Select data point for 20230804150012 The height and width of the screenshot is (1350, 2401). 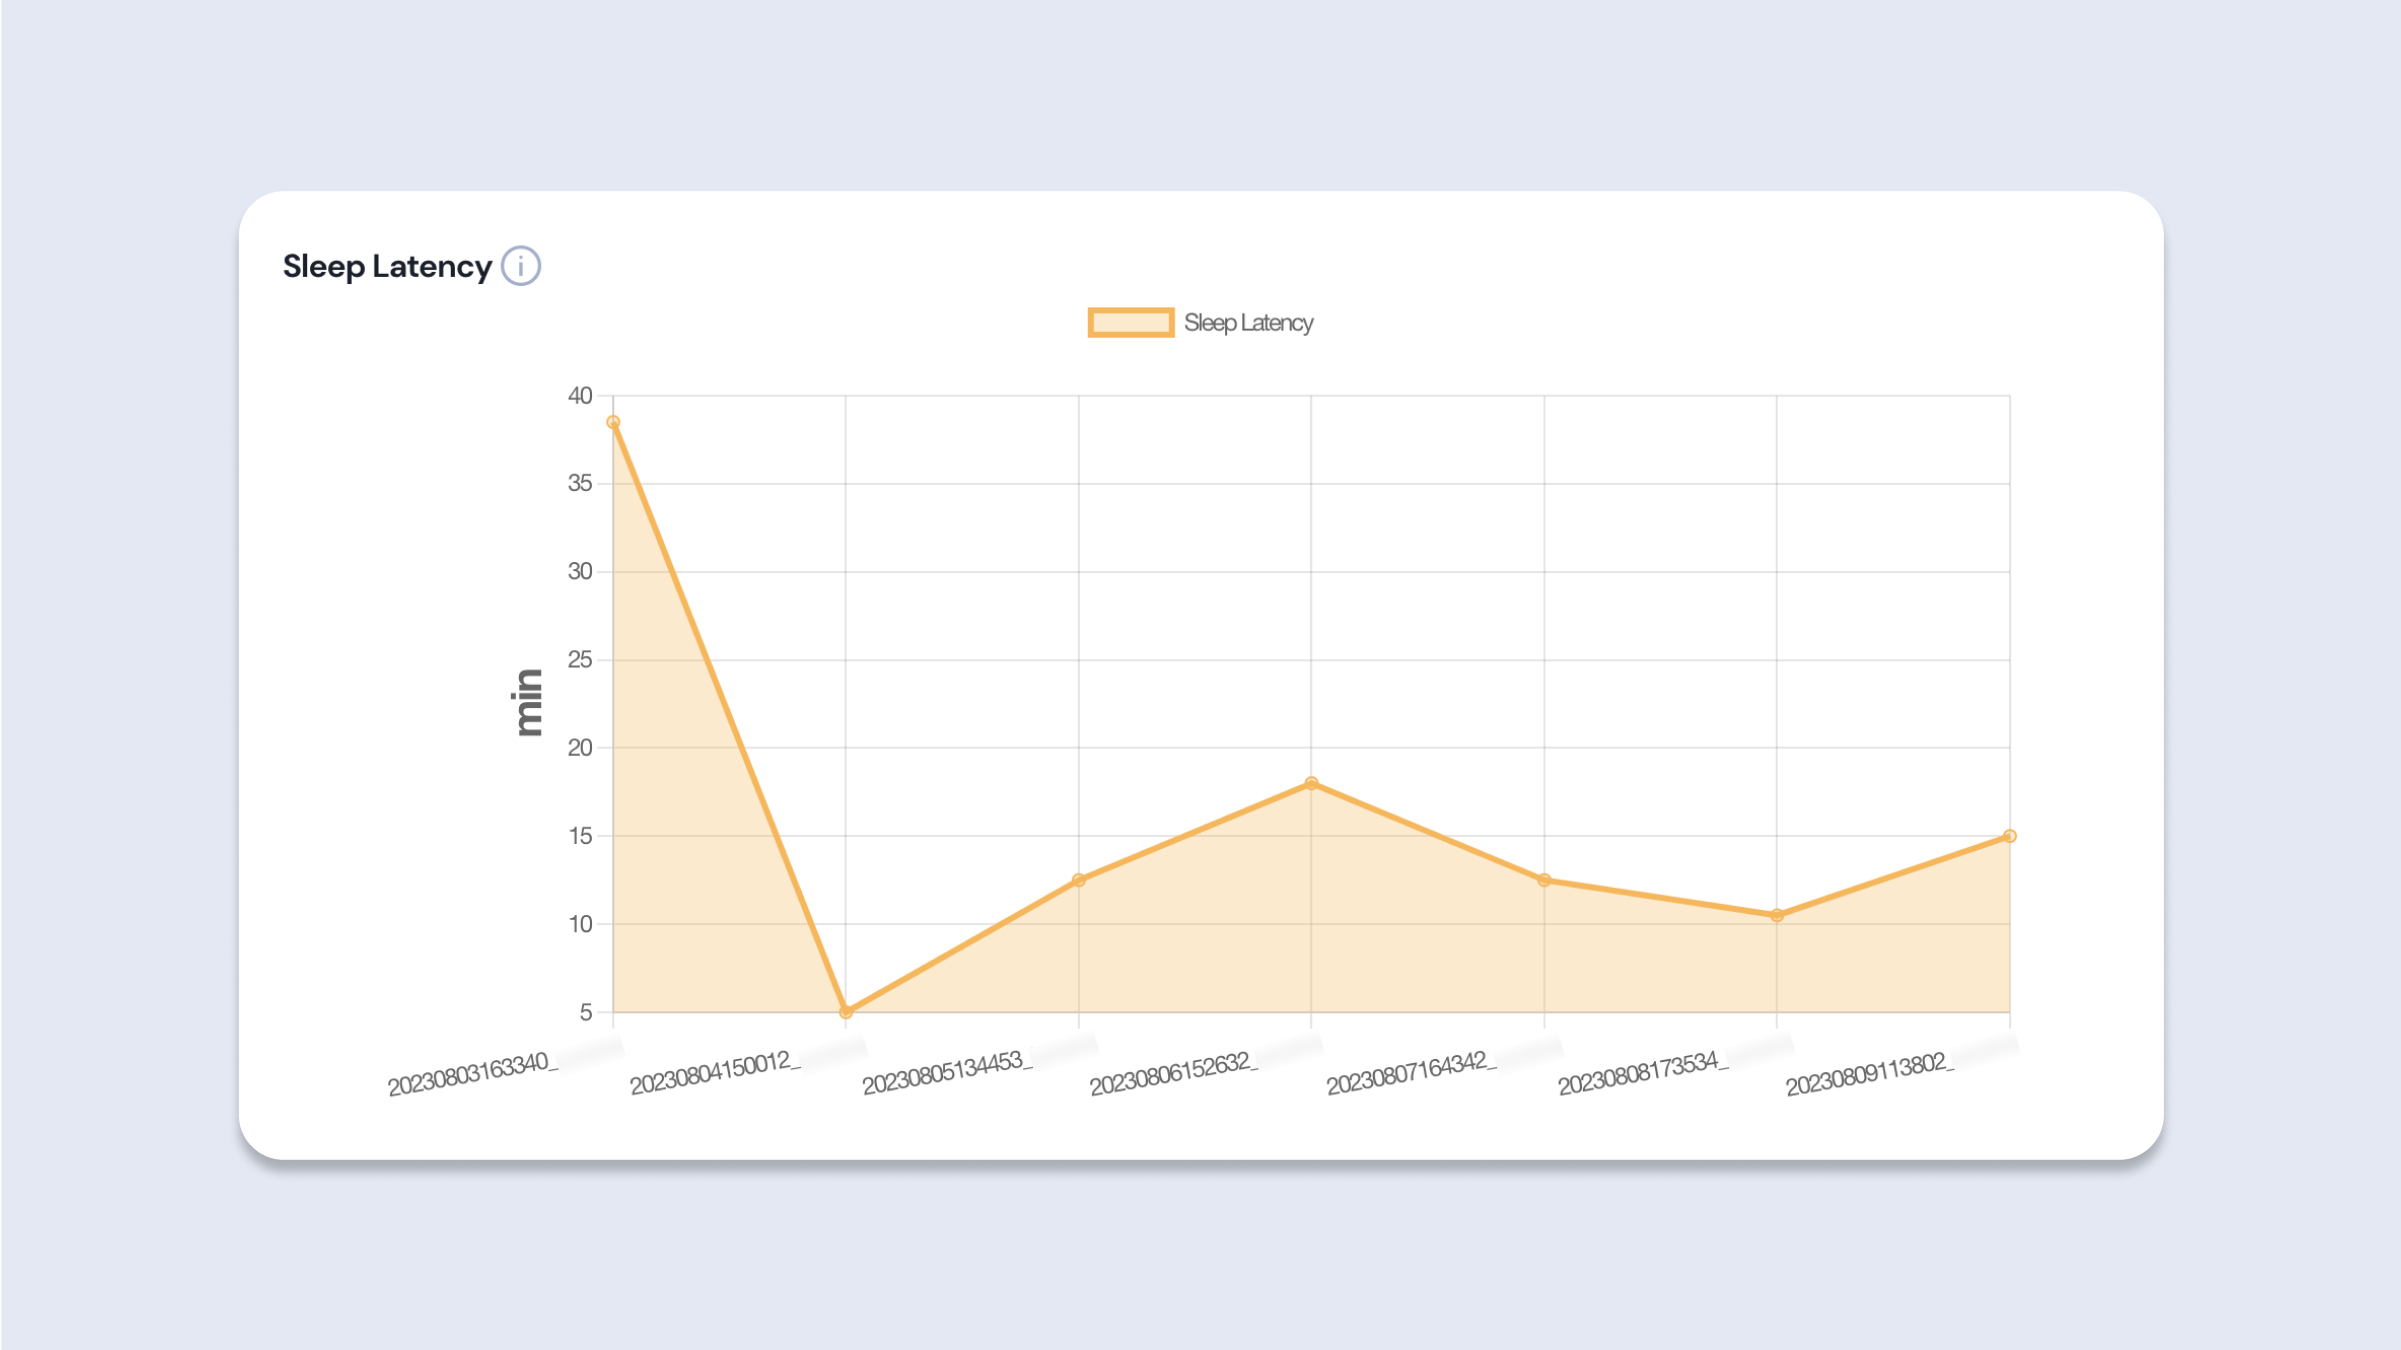[846, 1012]
